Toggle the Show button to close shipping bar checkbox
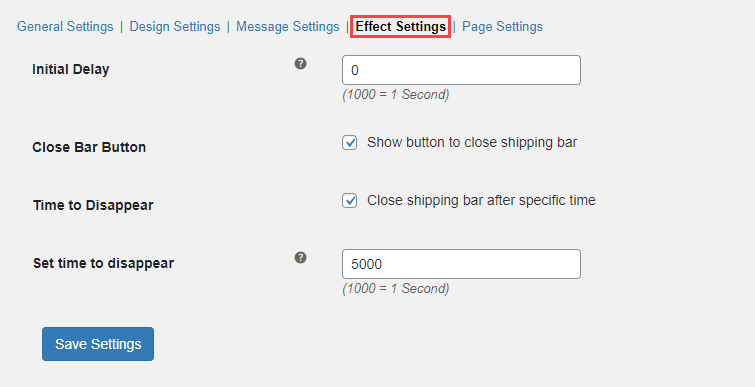755x387 pixels. 350,142
